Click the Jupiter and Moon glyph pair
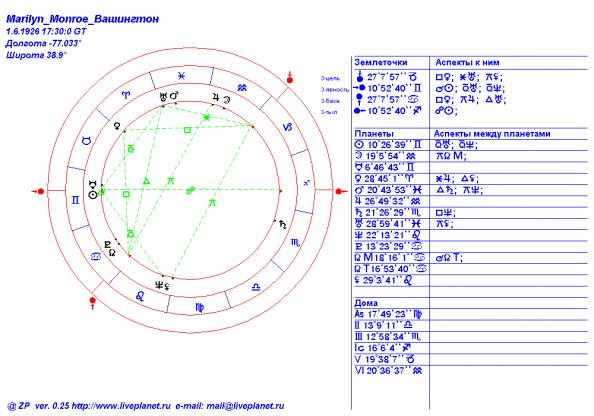This screenshot has height=416, width=594. pos(221,99)
